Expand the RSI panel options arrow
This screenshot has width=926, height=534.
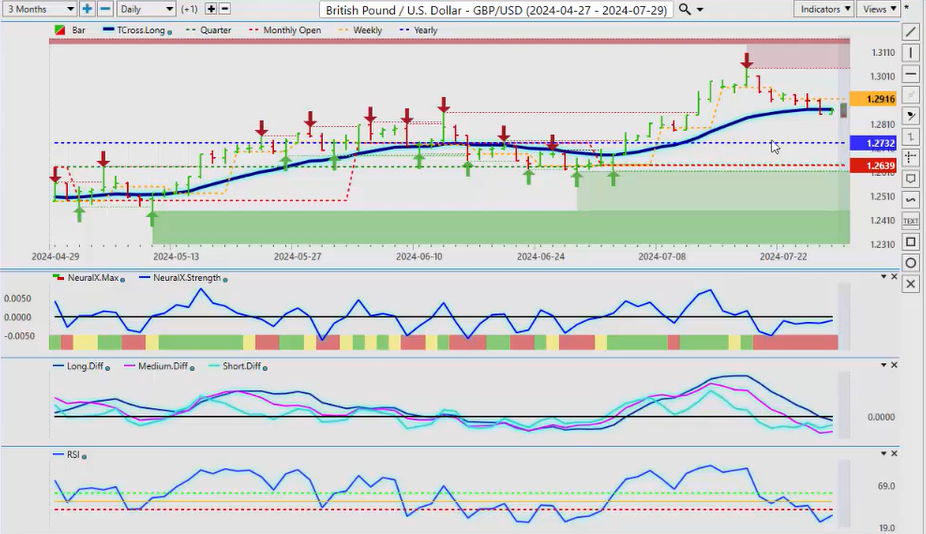(882, 455)
